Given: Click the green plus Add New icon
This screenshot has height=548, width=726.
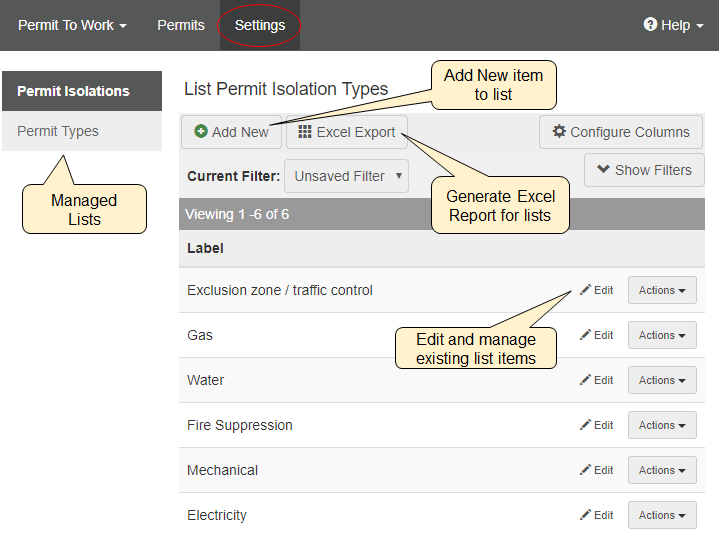Looking at the screenshot, I should click(201, 132).
